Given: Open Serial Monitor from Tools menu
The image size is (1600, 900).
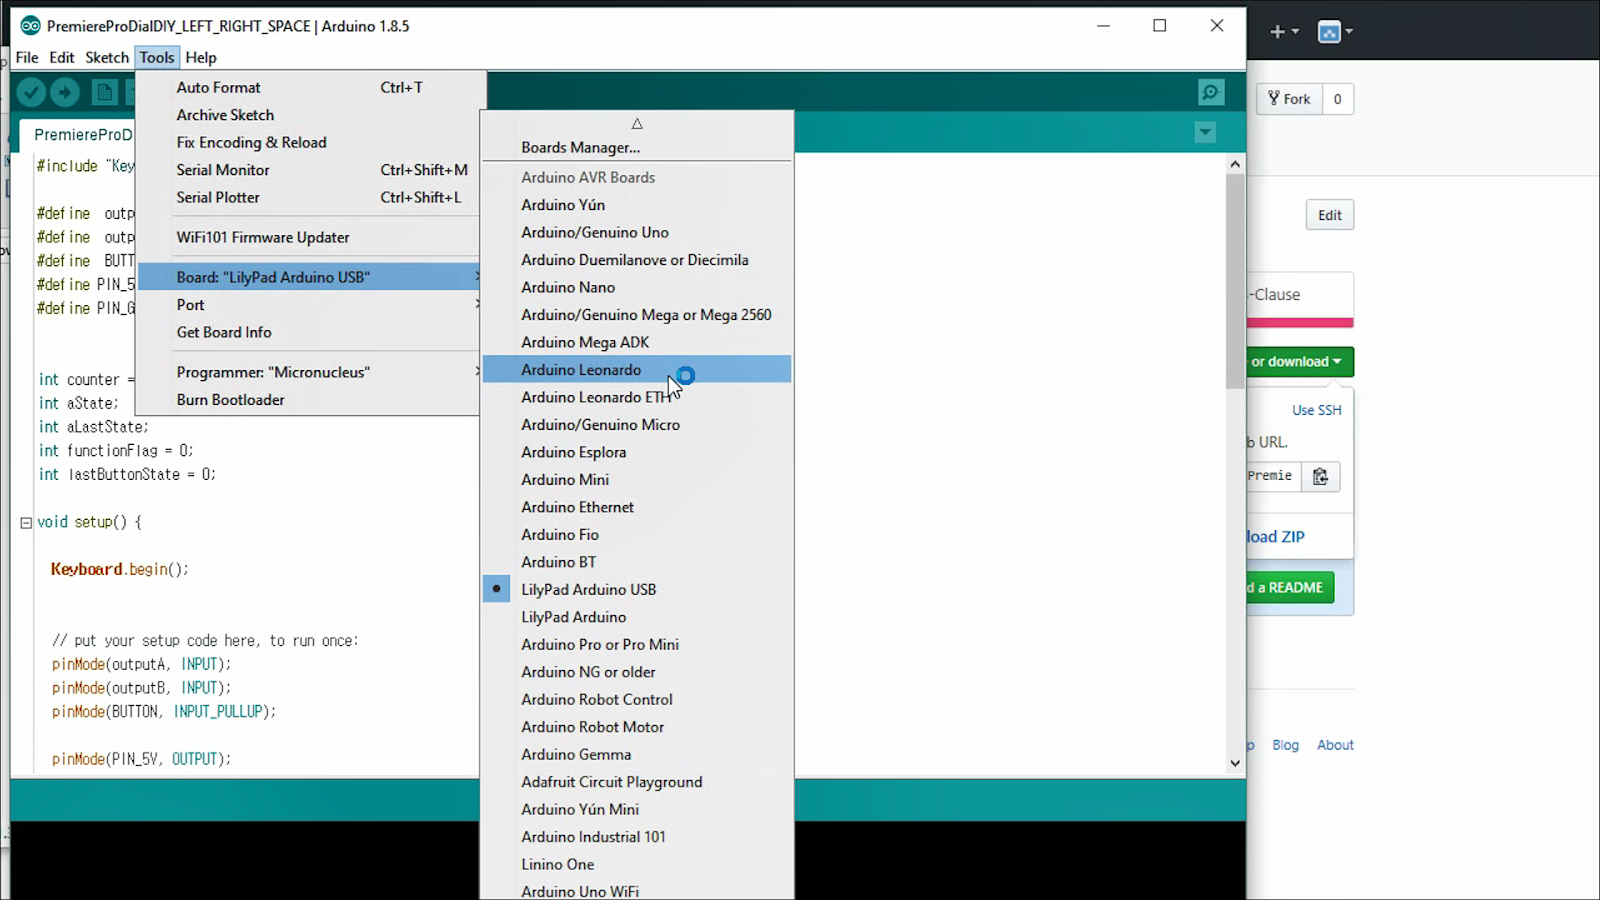Looking at the screenshot, I should click(309, 170).
